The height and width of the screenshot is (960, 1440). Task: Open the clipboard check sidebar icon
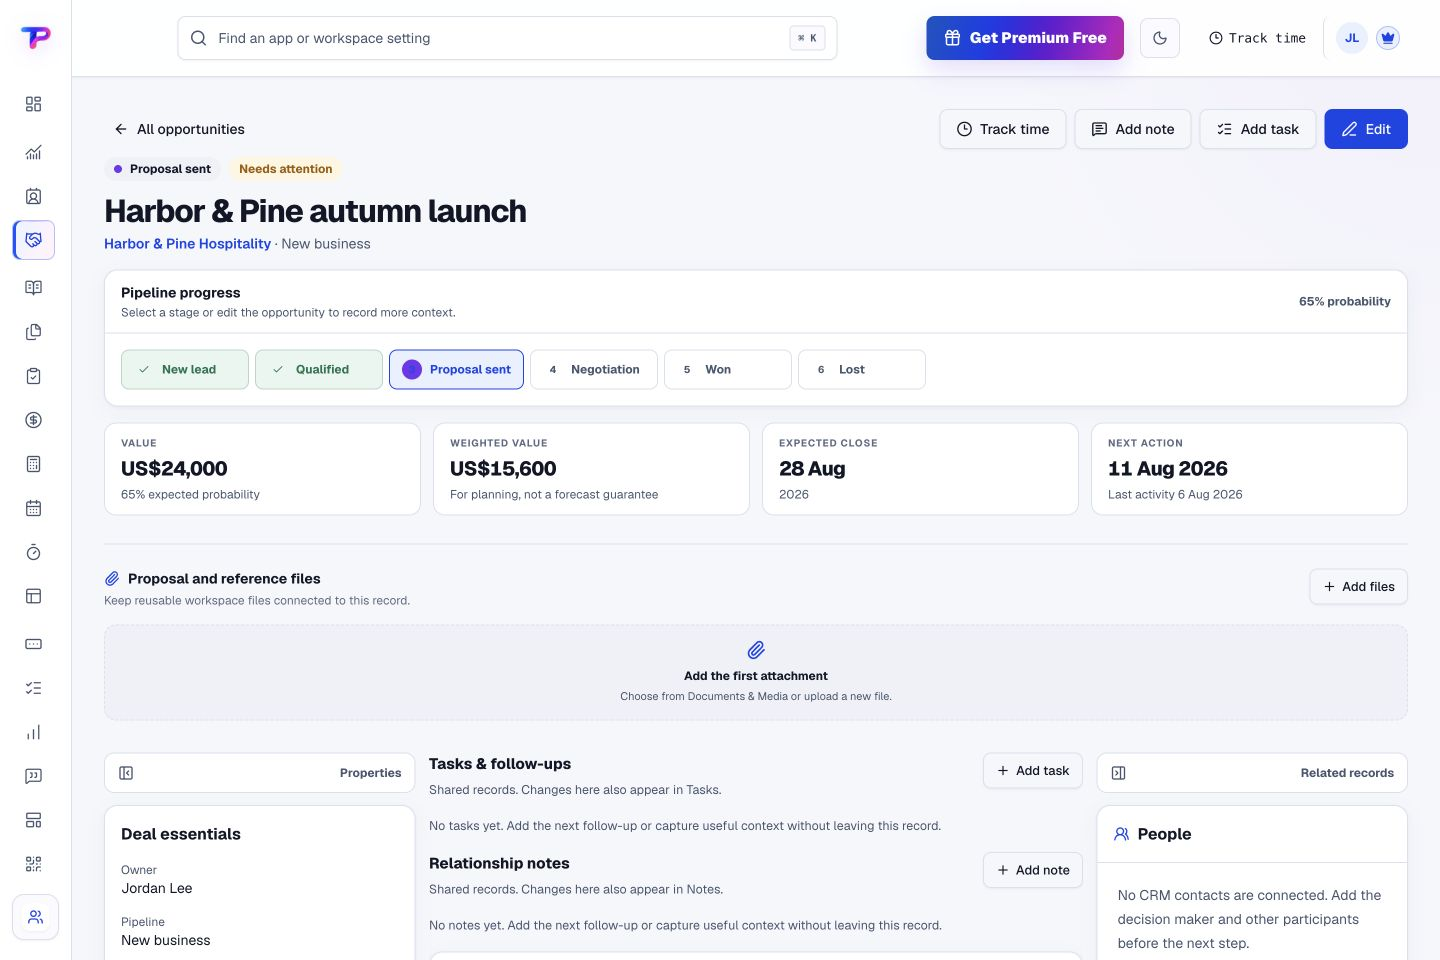click(33, 376)
